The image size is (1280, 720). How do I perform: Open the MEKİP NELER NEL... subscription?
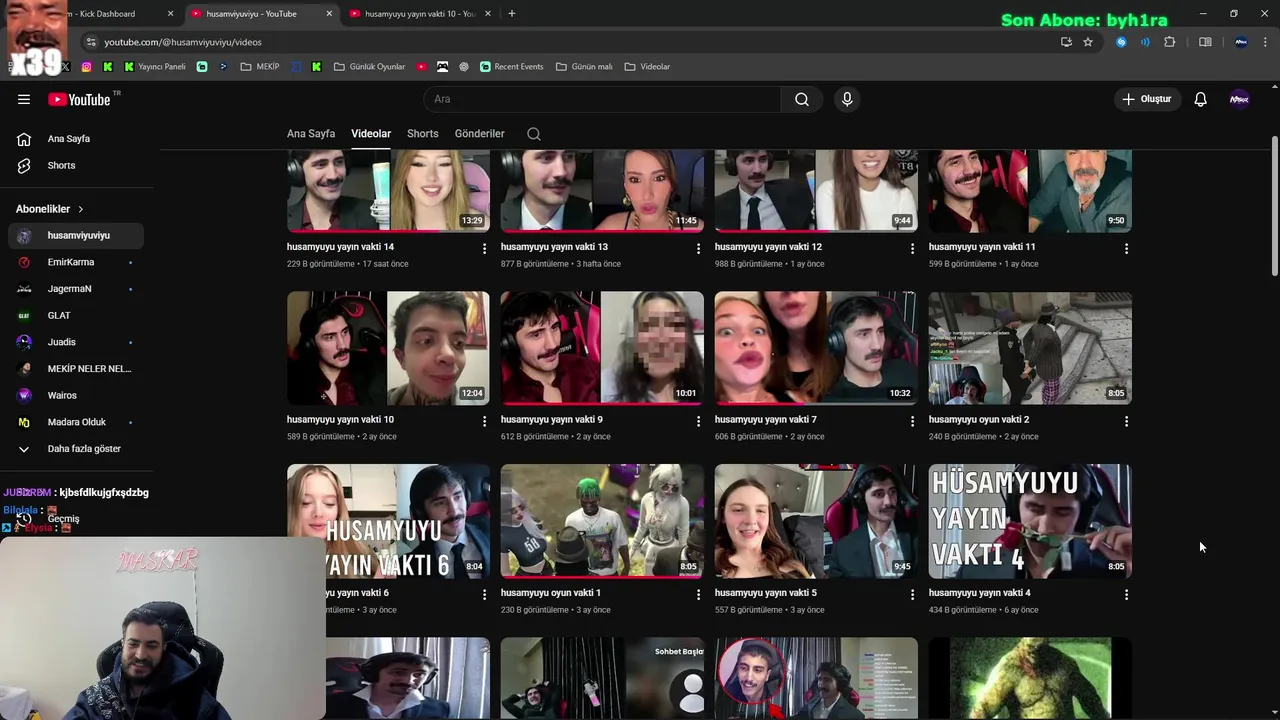(75, 369)
